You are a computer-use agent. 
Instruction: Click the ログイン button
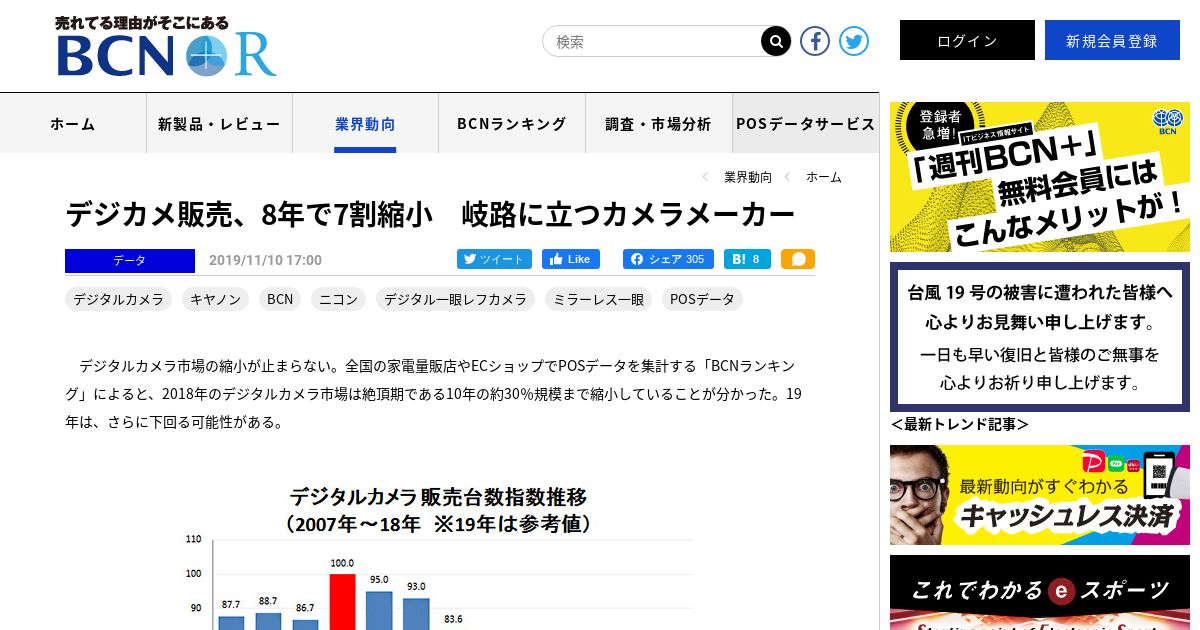(967, 40)
